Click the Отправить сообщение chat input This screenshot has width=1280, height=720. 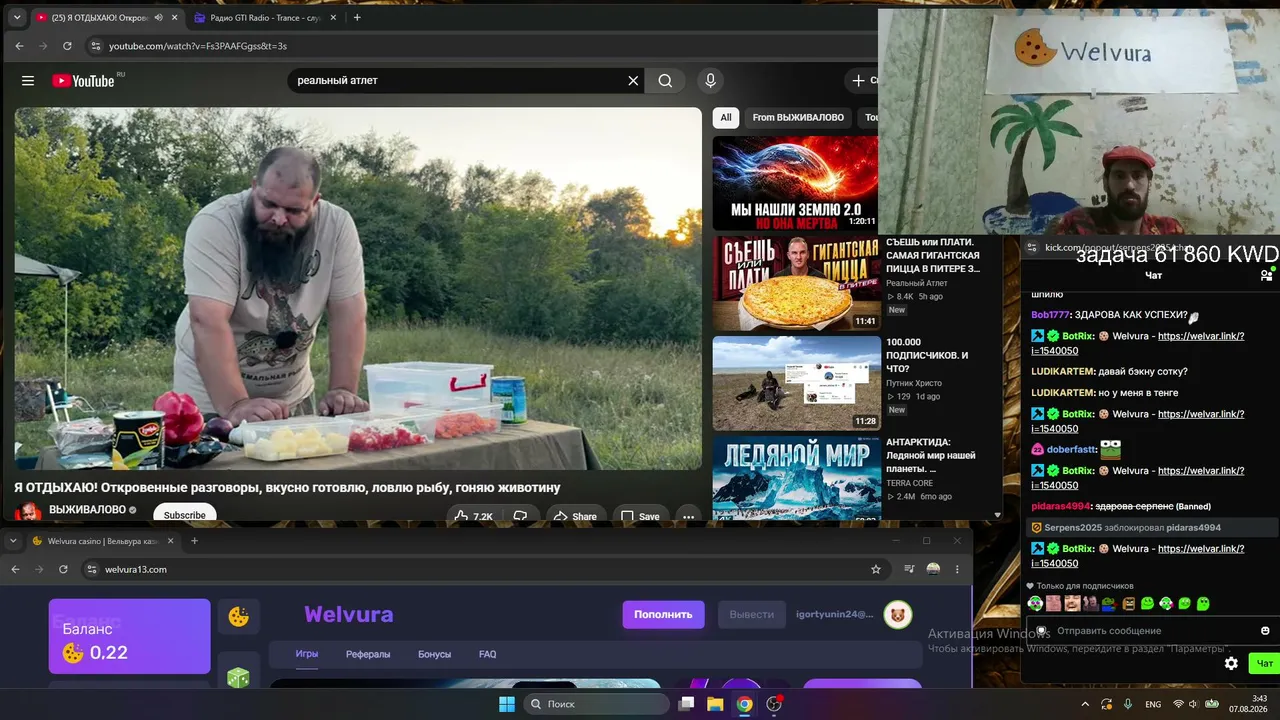pyautogui.click(x=1152, y=631)
